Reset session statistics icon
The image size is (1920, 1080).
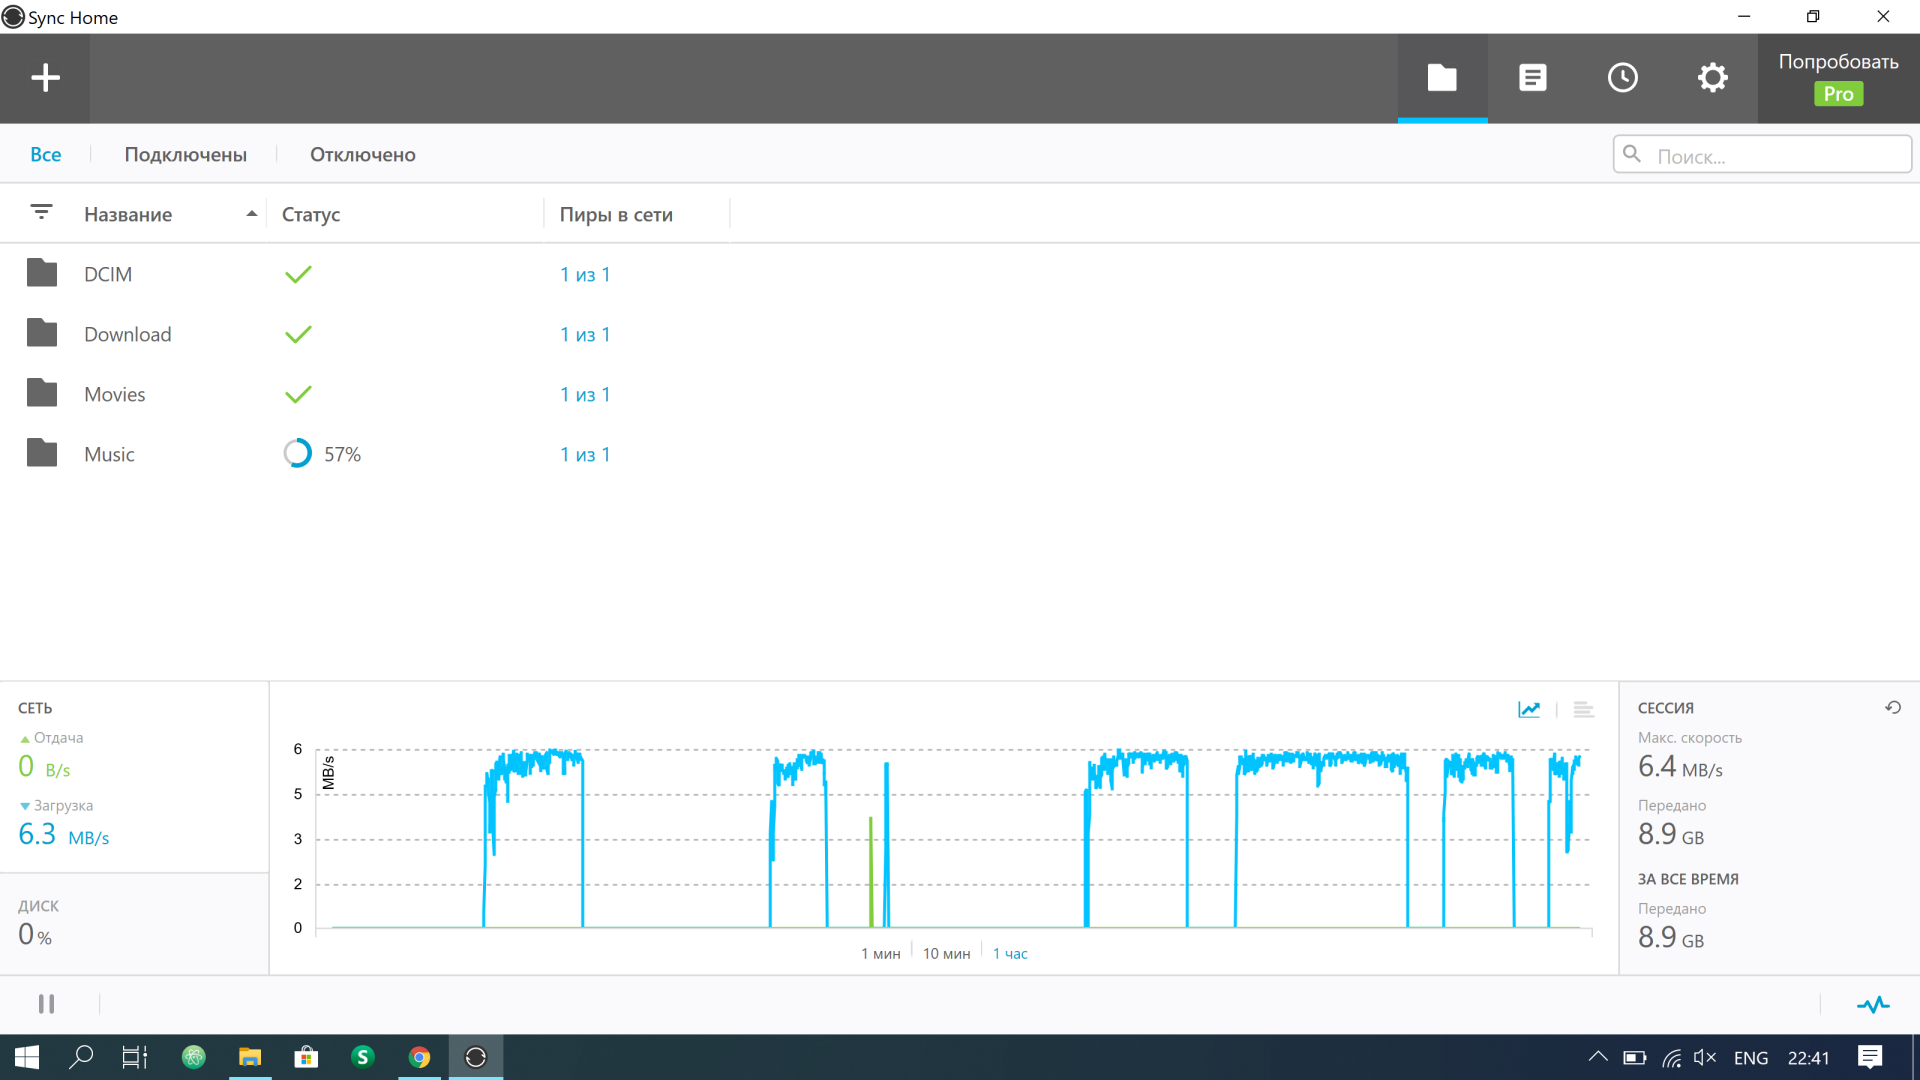[x=1893, y=707]
